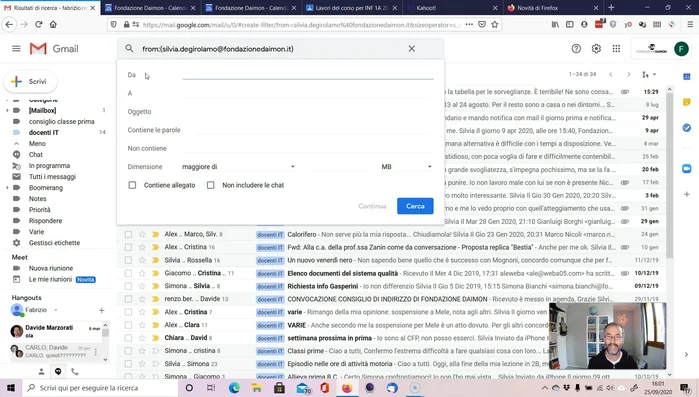Open the account avatar with letter F
Viewport: 699px width, 397px height.
[681, 49]
